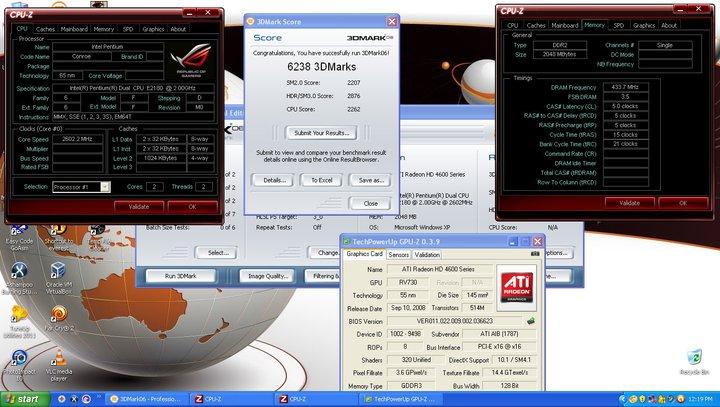
Task: Click the Channels # value Single
Action: pyautogui.click(x=665, y=45)
